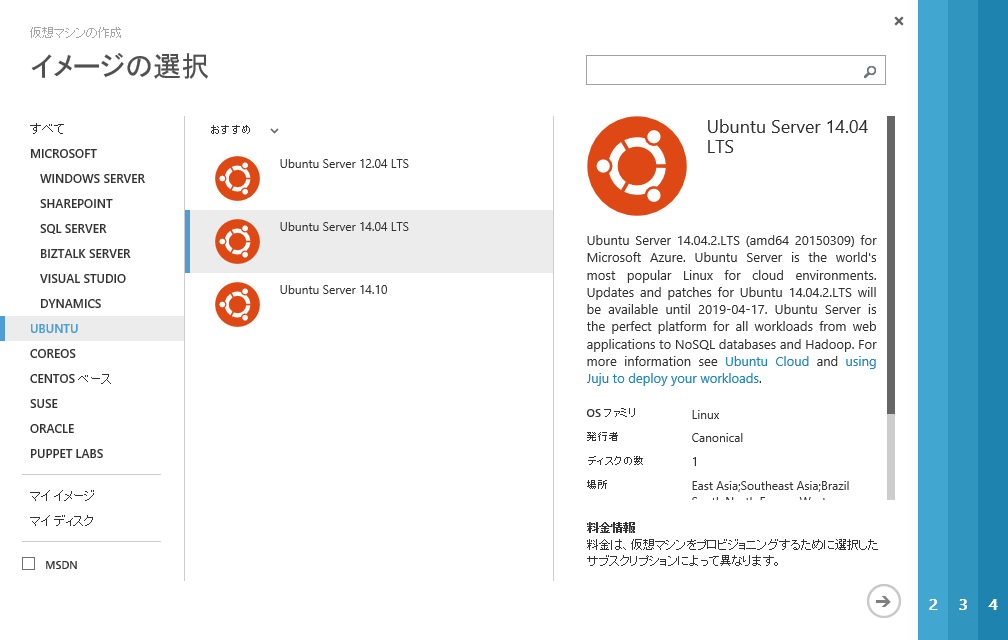Open the Ubuntu Cloud link

click(766, 362)
